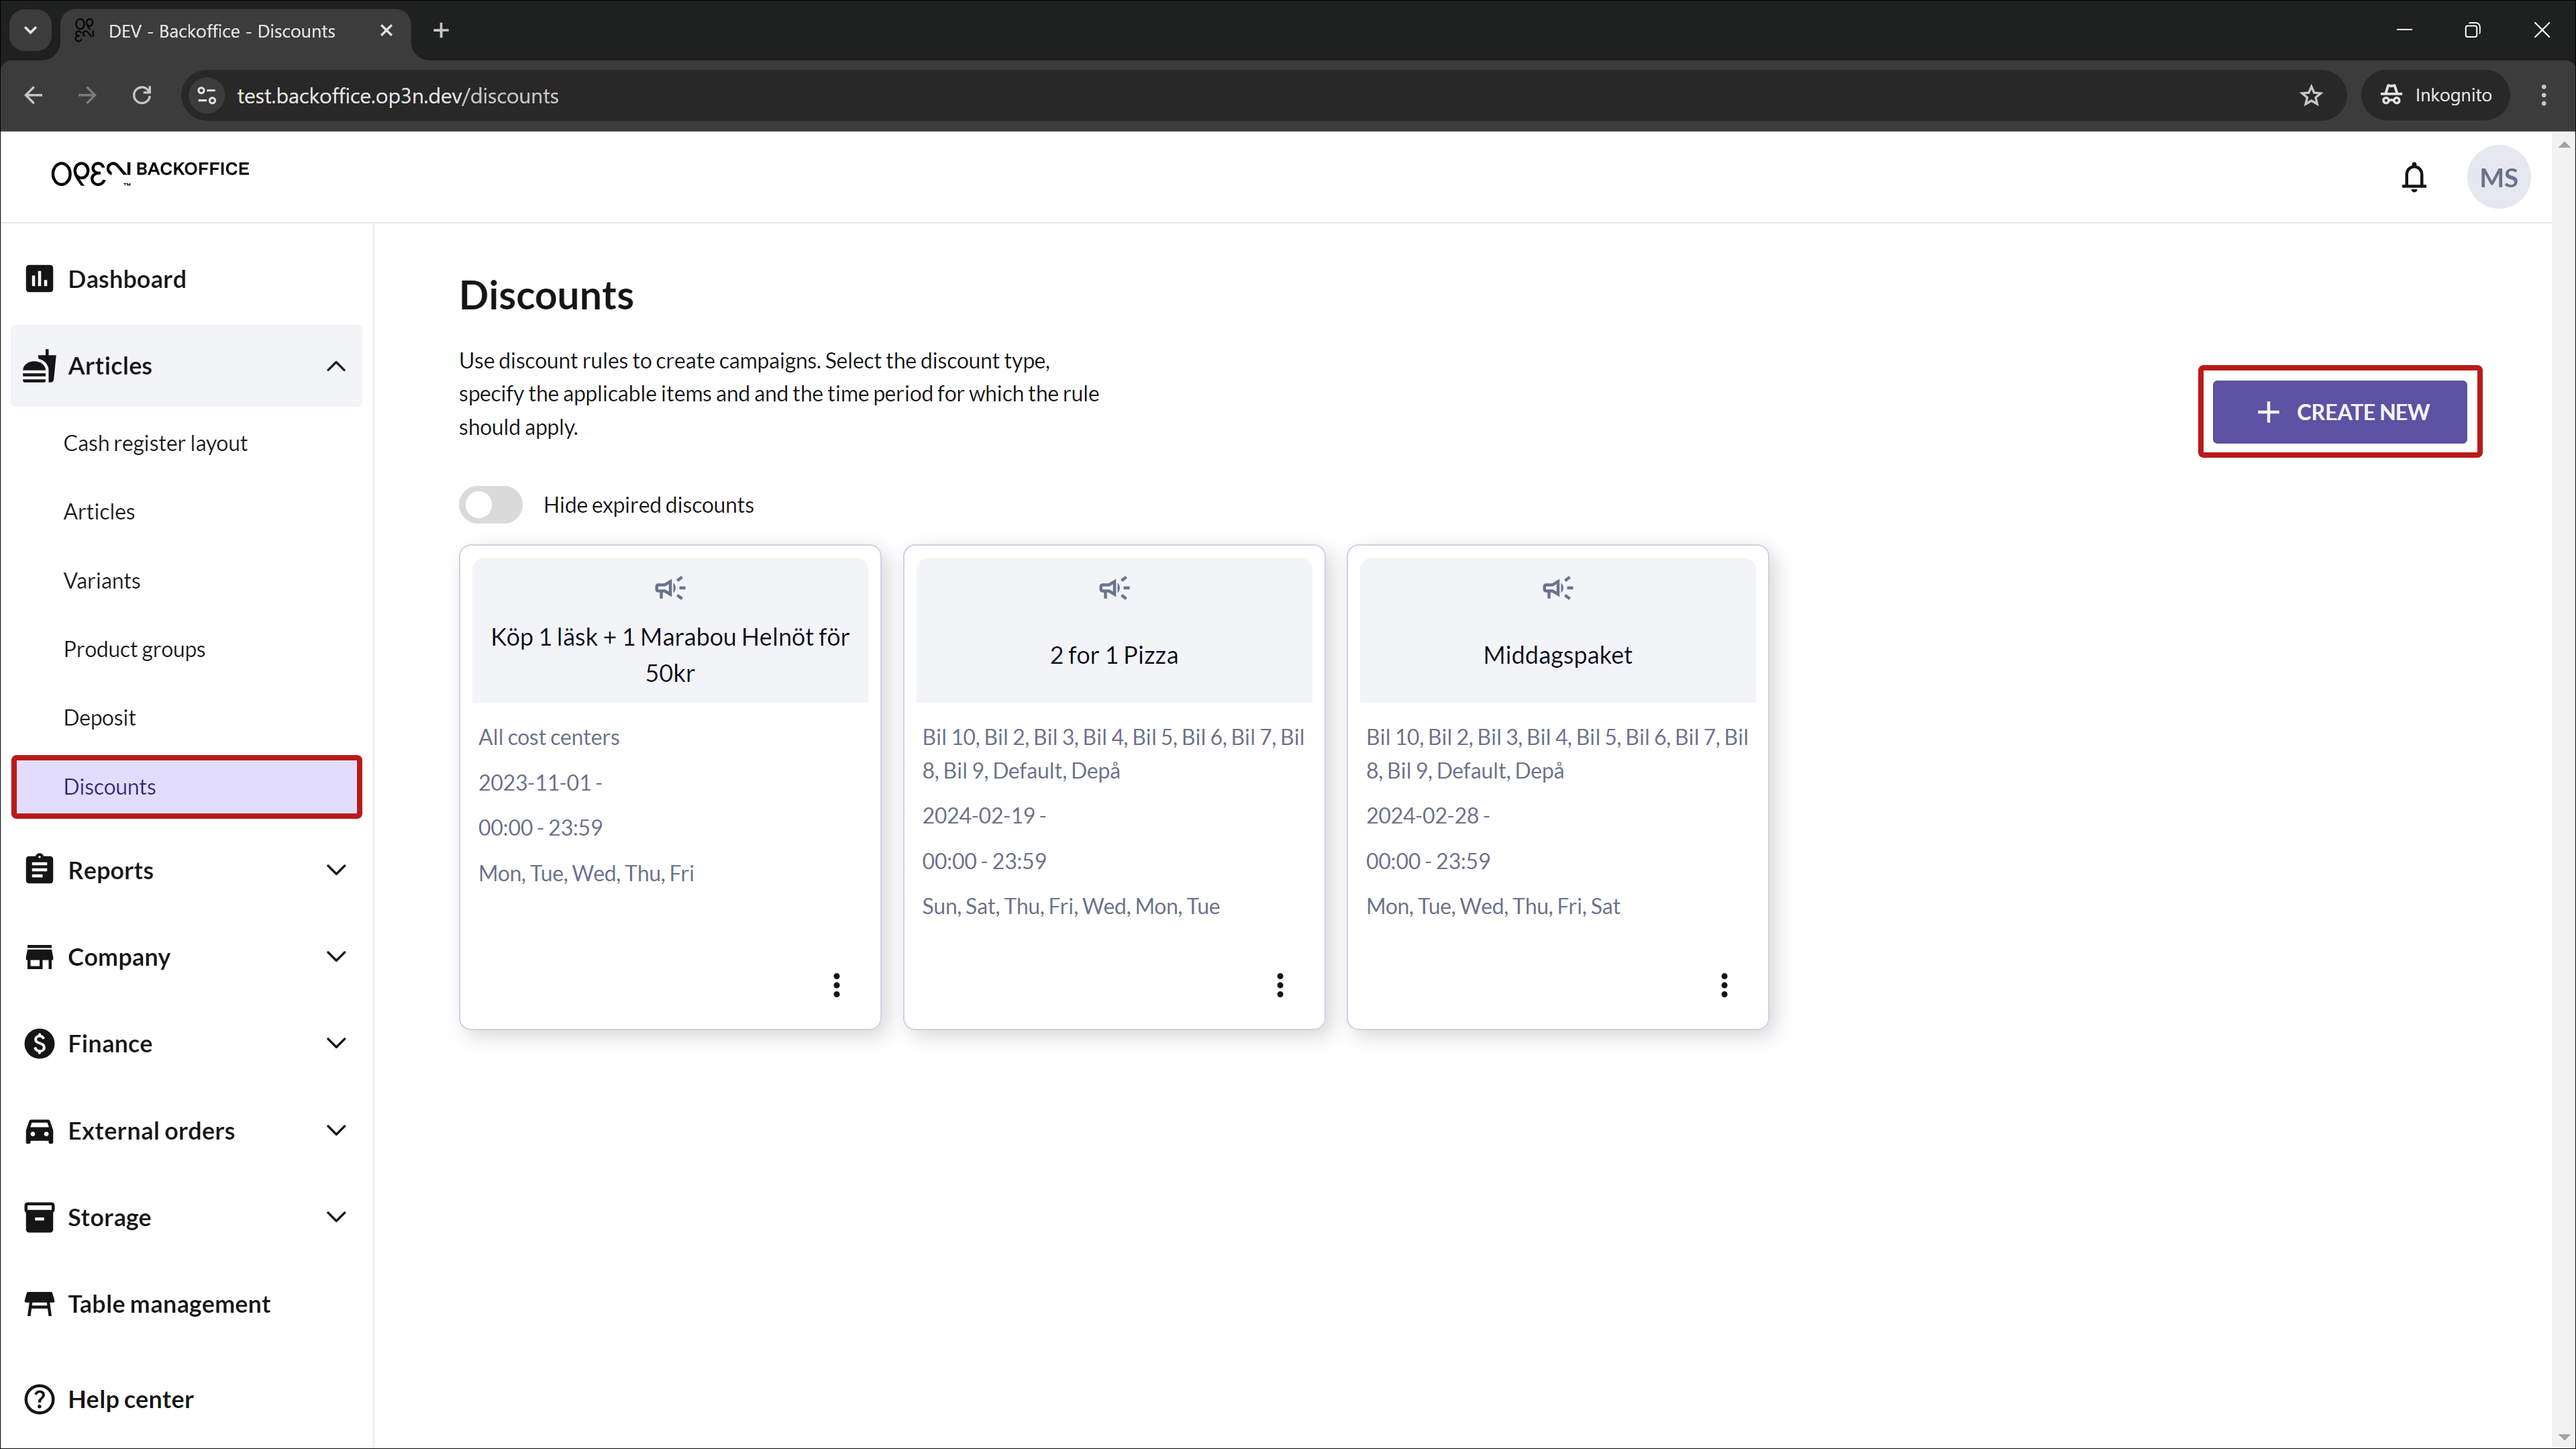Collapse the Articles section chevron
The image size is (2576, 1449).
(336, 366)
